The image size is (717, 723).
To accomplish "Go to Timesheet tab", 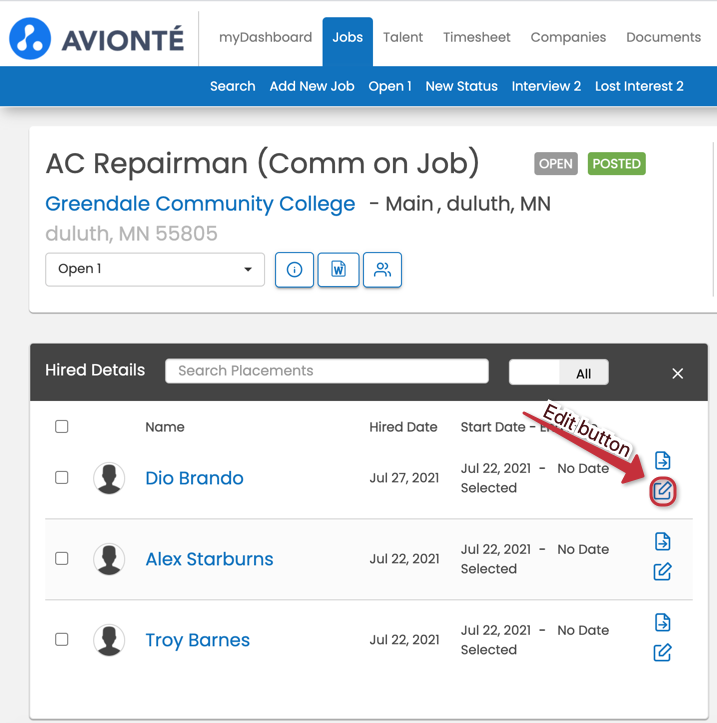I will [477, 38].
